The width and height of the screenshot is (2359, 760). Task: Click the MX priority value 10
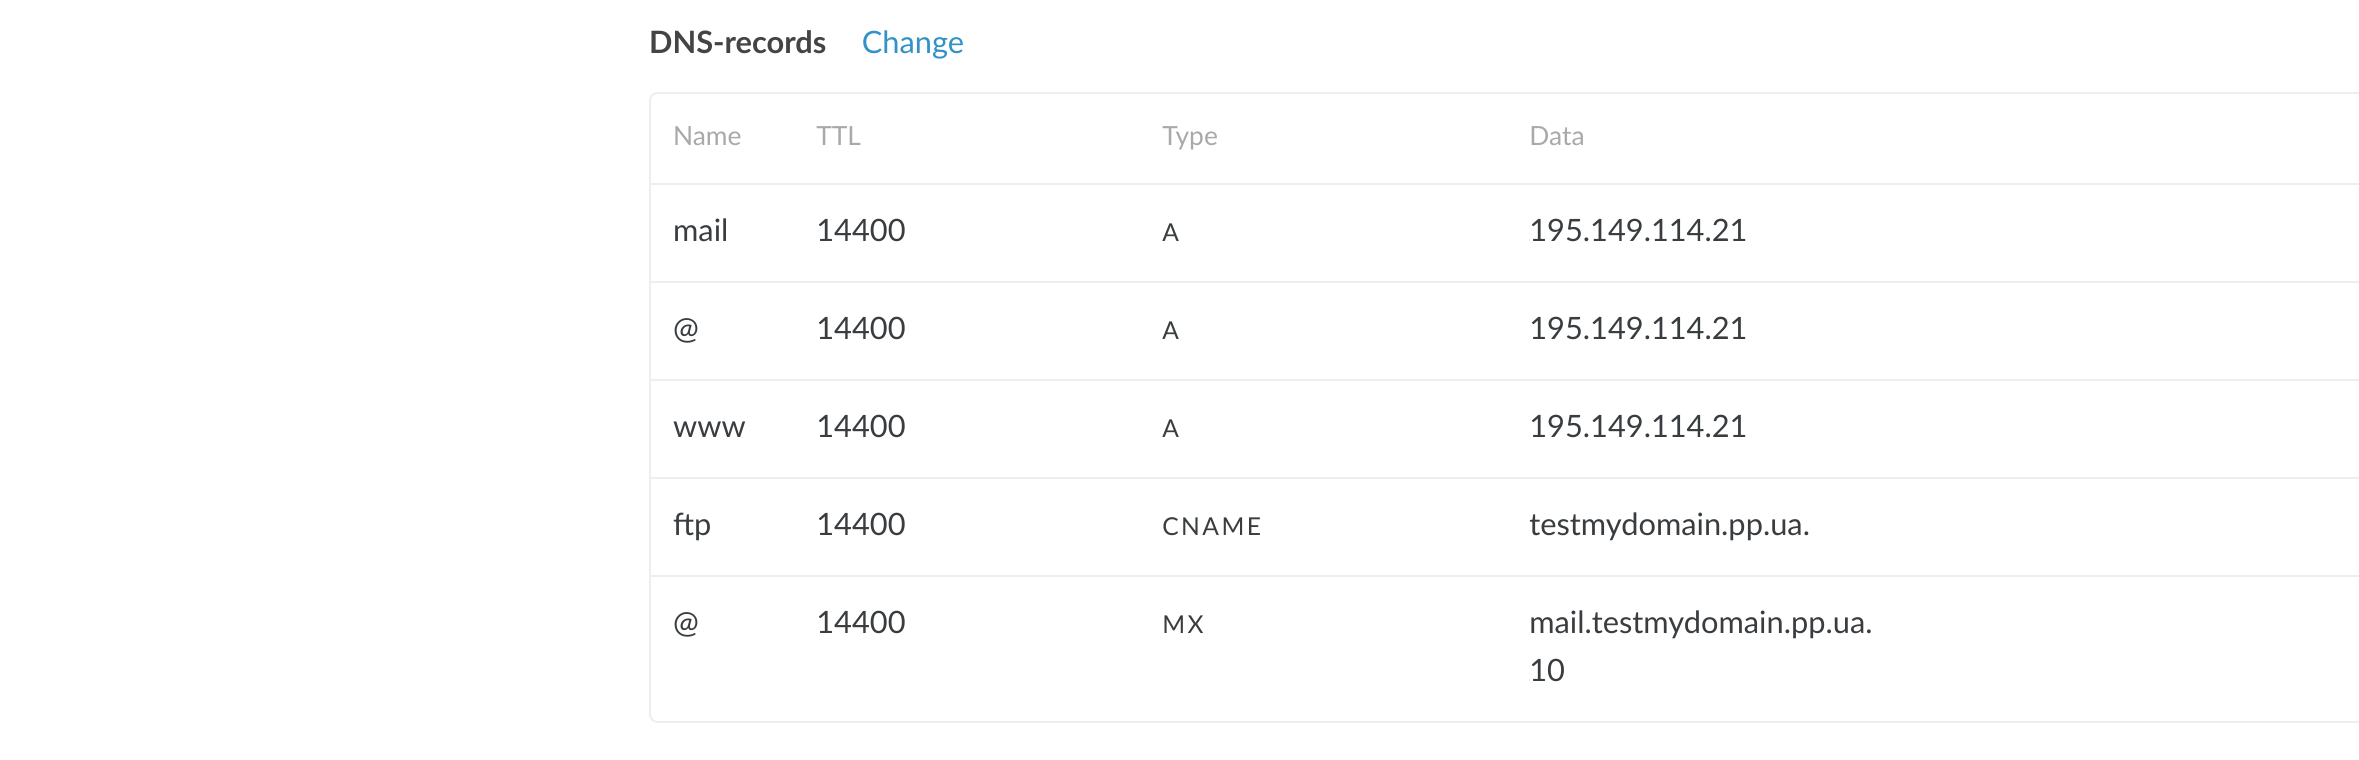click(x=1546, y=670)
